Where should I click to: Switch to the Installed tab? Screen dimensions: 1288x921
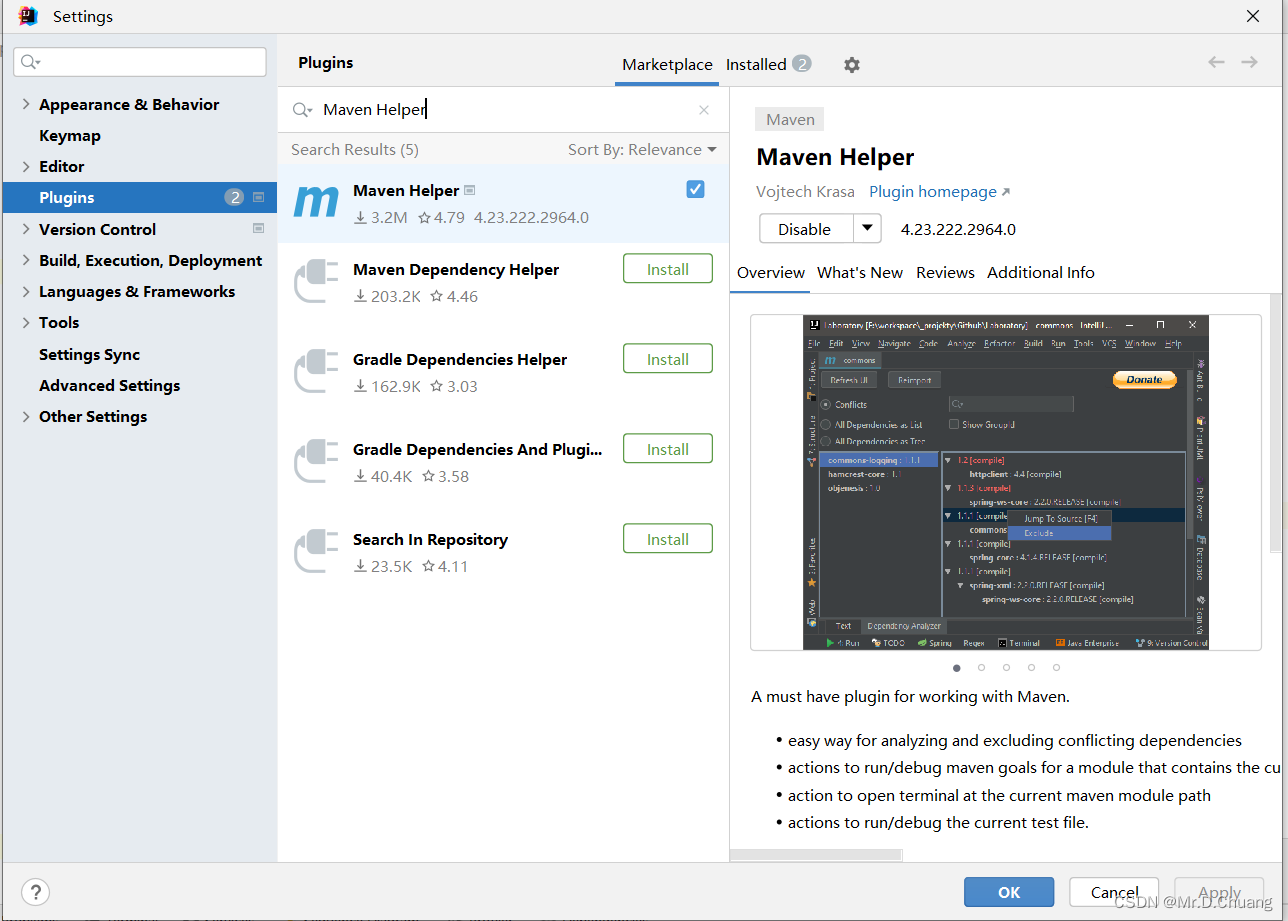pyautogui.click(x=756, y=64)
